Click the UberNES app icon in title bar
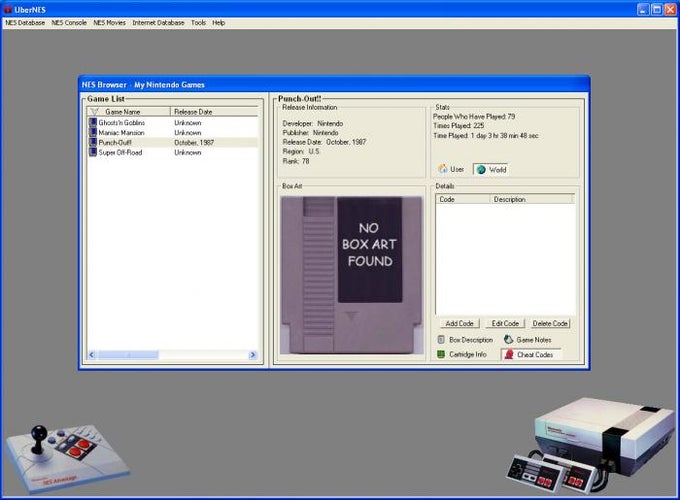Image resolution: width=680 pixels, height=500 pixels. (8, 9)
